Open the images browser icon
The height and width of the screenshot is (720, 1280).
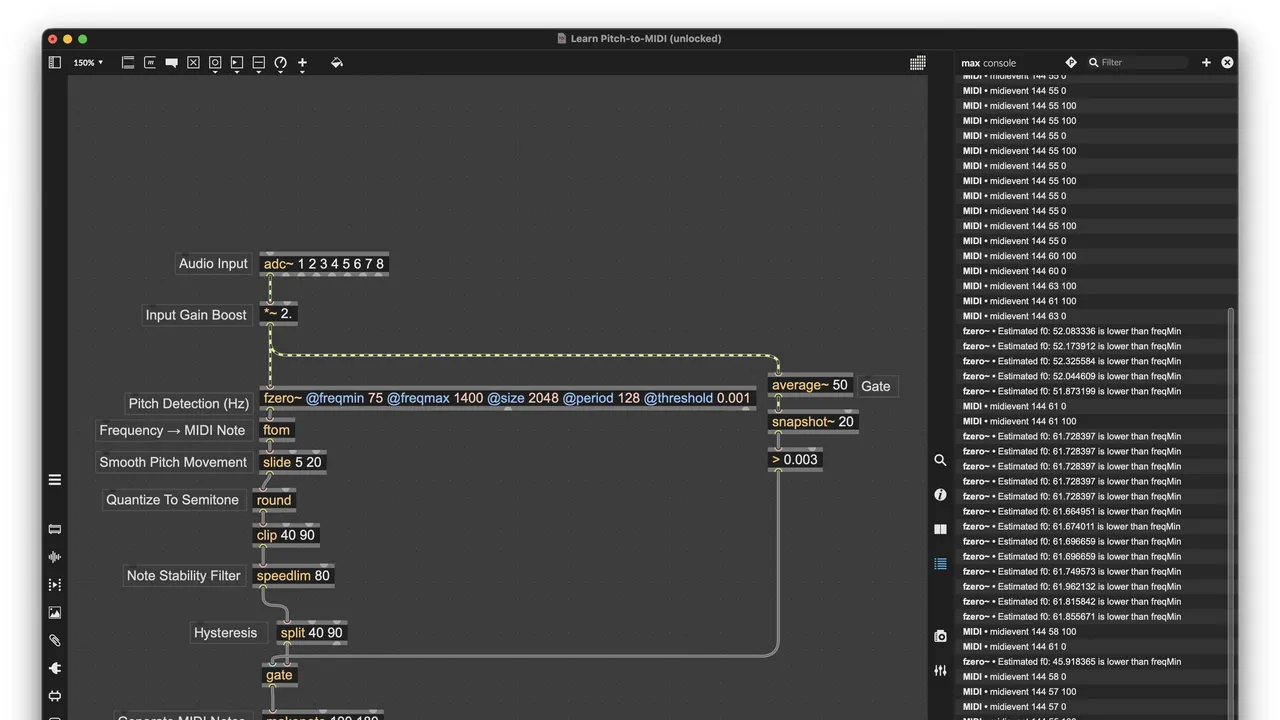(55, 613)
